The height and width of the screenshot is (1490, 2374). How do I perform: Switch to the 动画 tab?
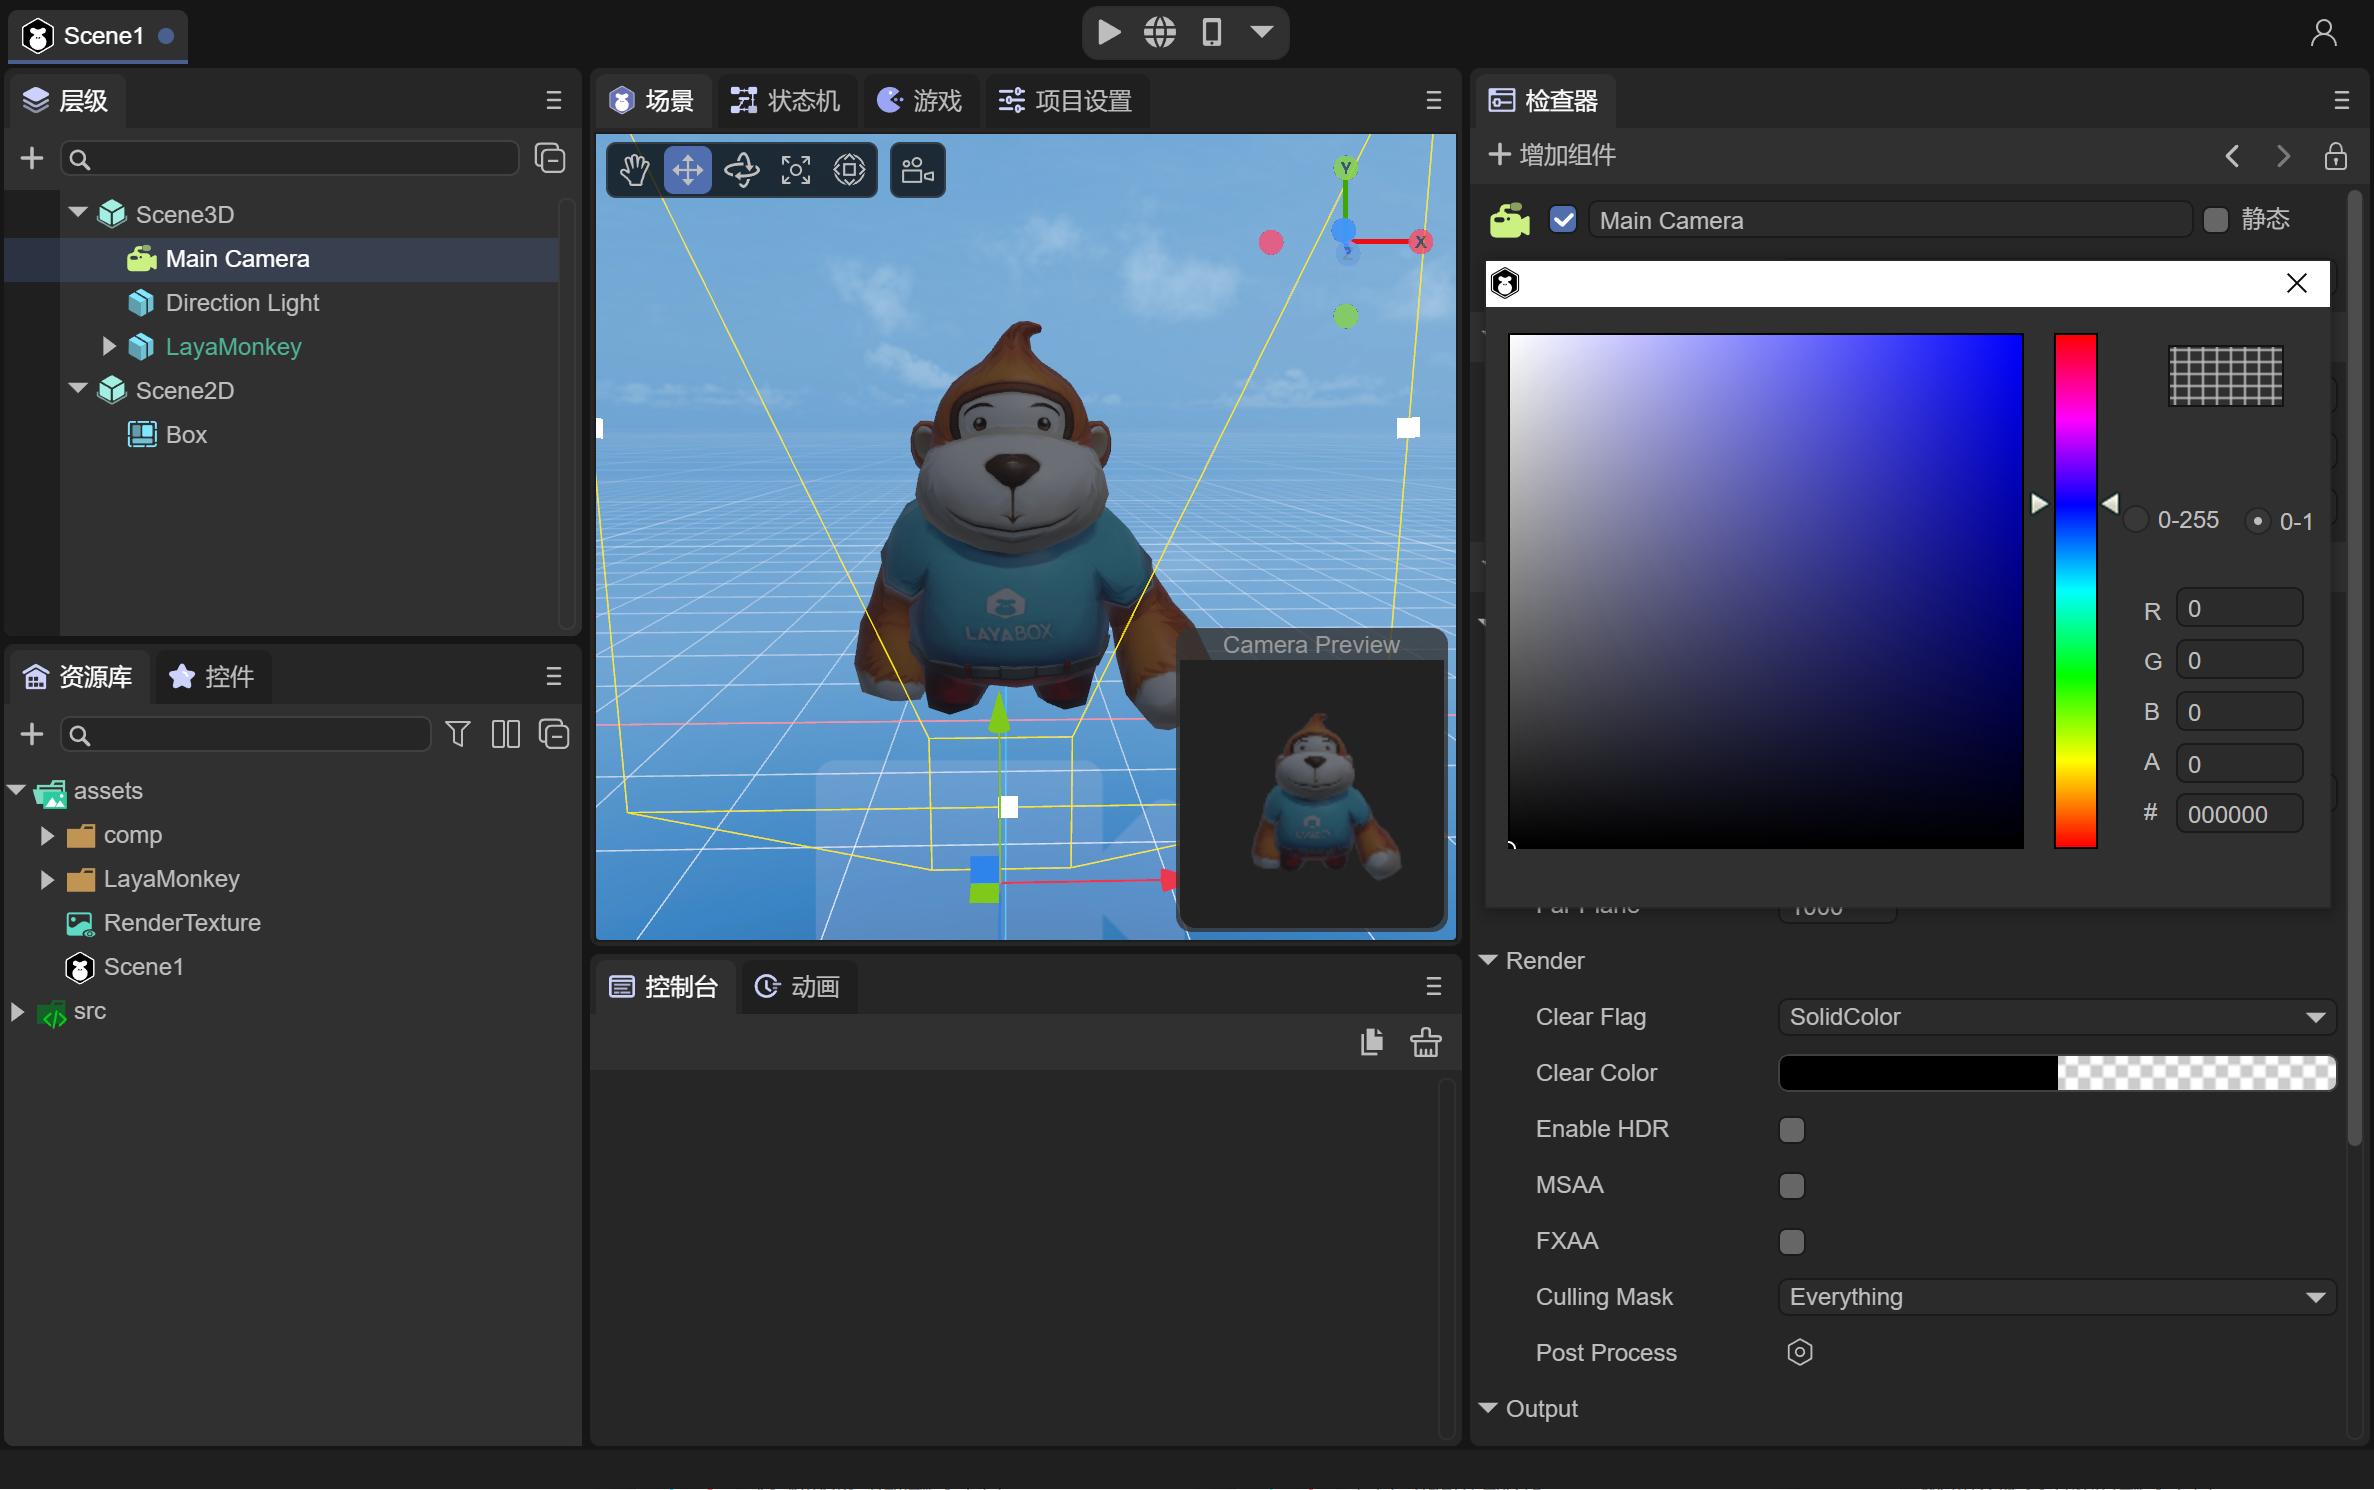(x=797, y=987)
